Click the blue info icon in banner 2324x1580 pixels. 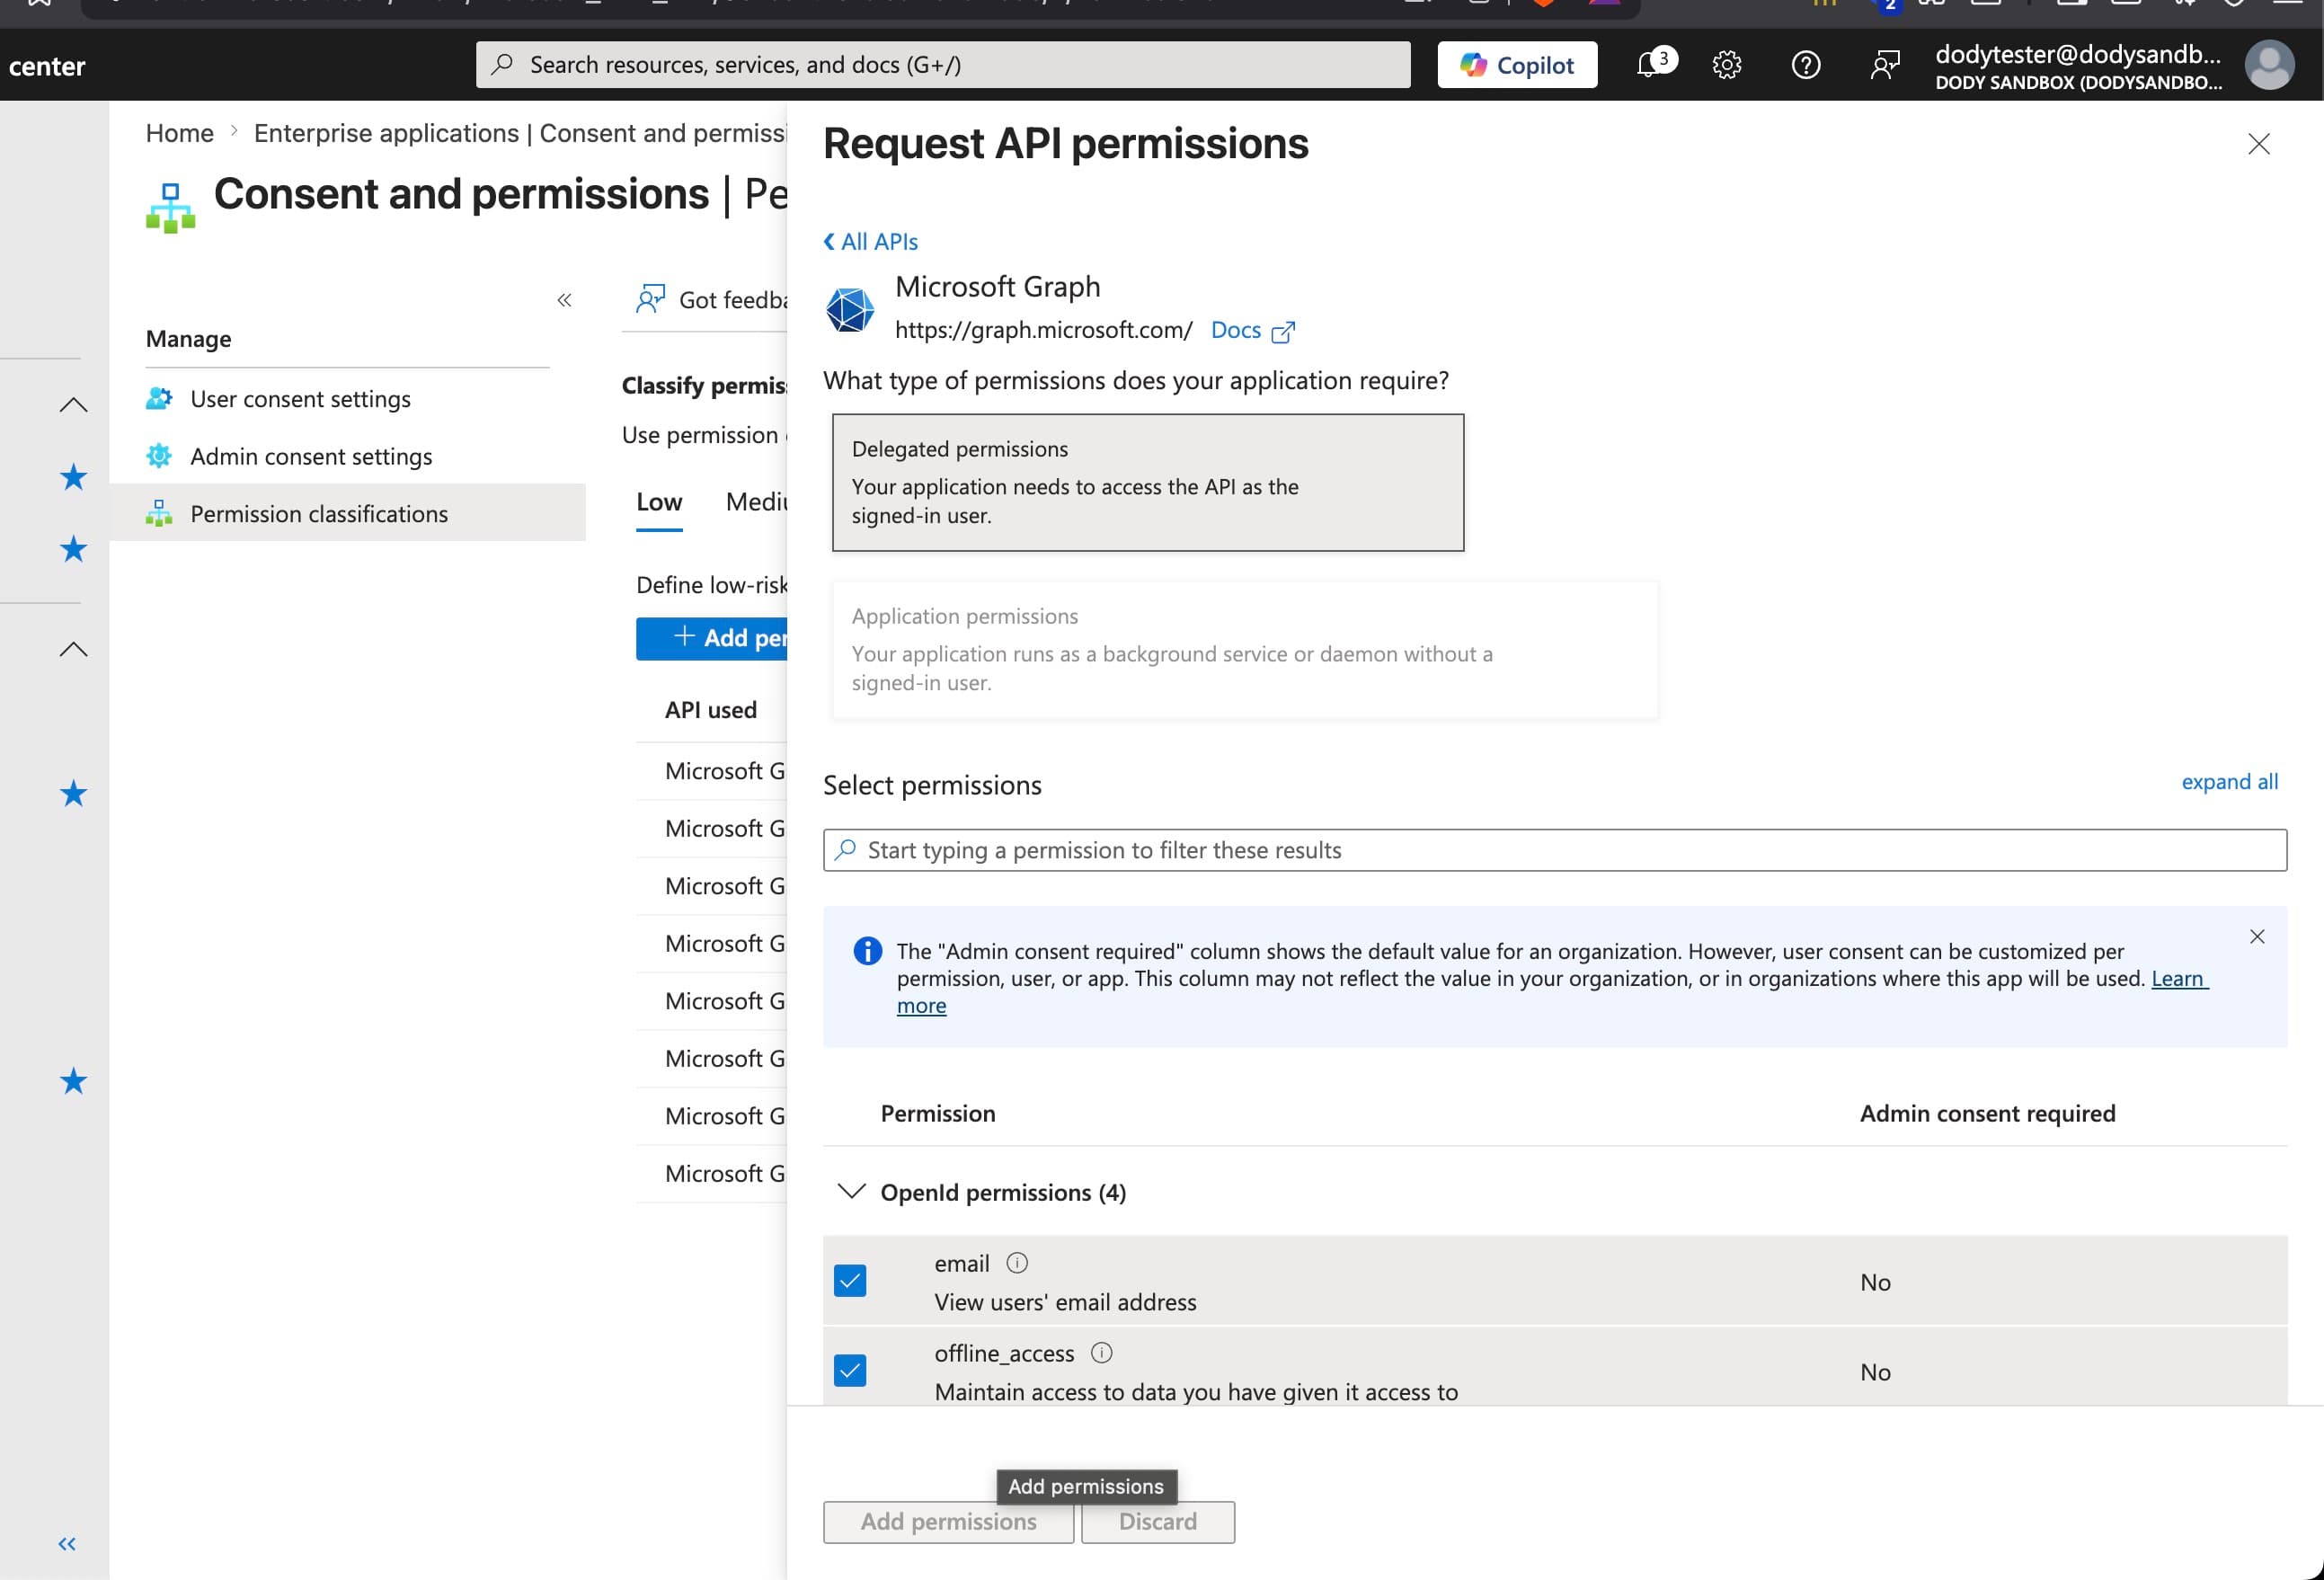(x=867, y=951)
